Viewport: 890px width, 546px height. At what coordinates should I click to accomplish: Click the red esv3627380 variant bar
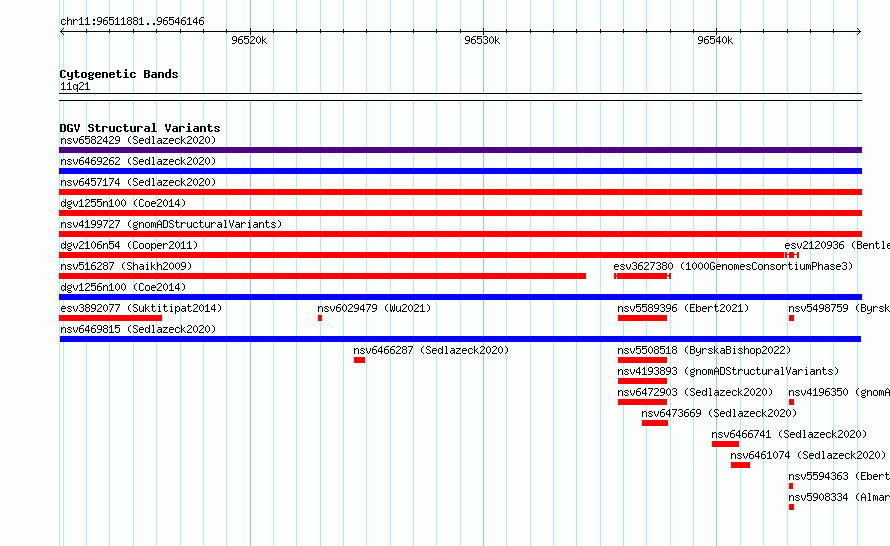click(643, 276)
